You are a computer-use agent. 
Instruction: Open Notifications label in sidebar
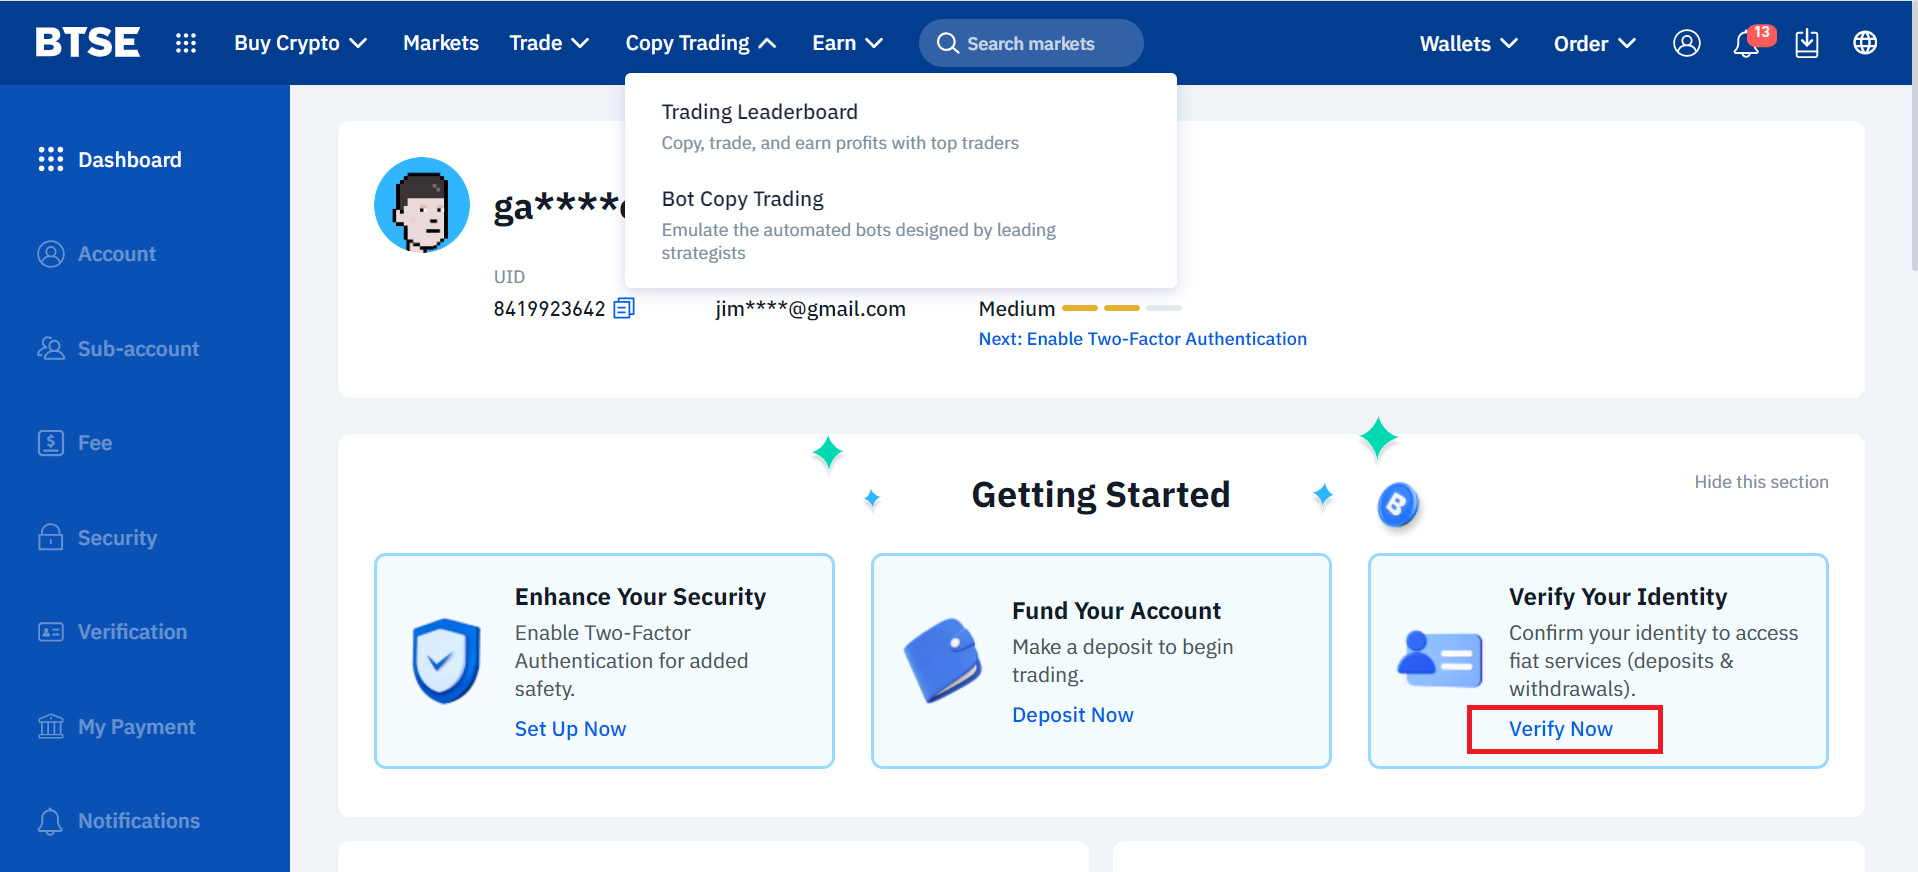point(139,821)
